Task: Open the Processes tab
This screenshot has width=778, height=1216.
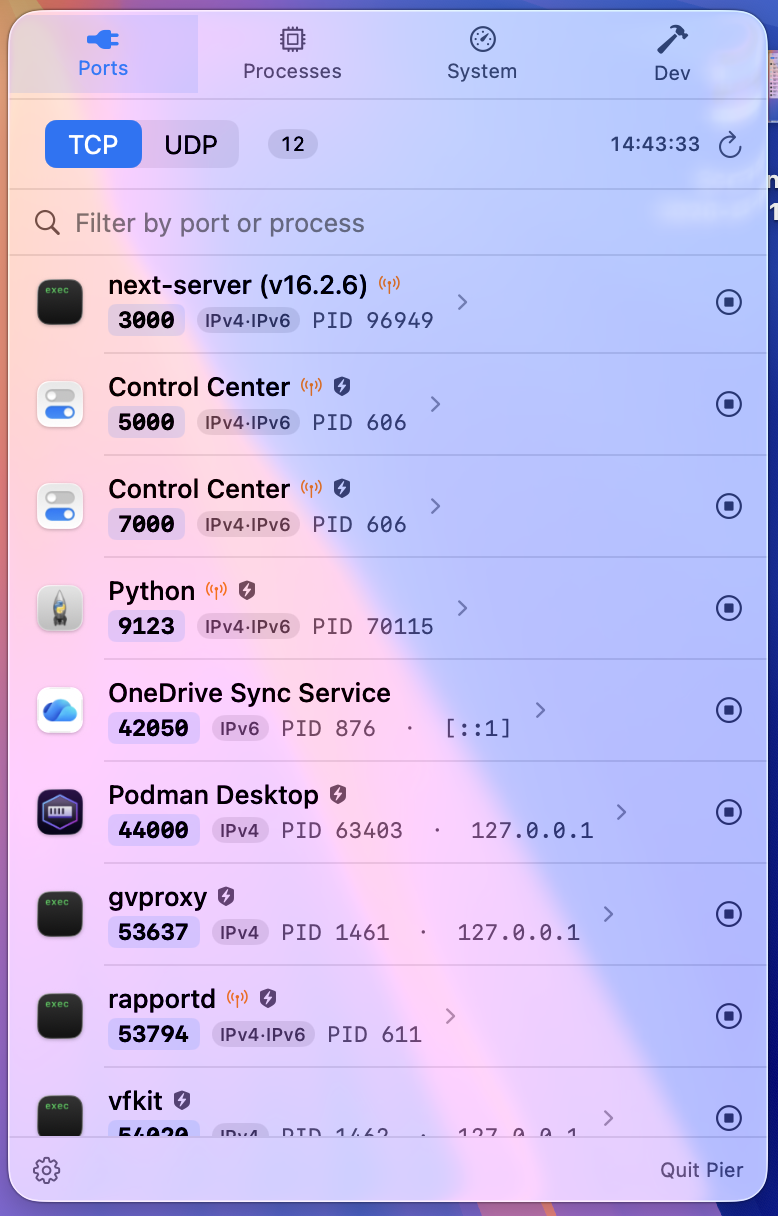Action: (292, 54)
